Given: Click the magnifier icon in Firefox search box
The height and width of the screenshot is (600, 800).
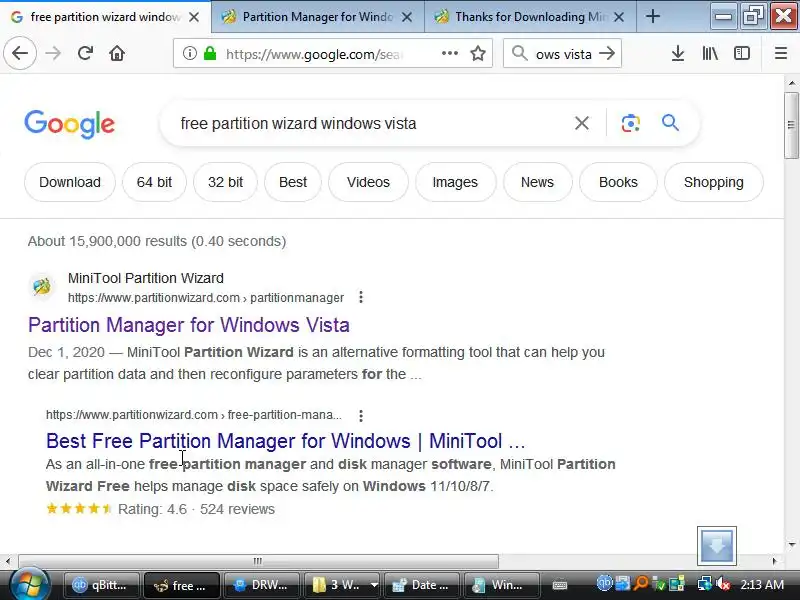Looking at the screenshot, I should pyautogui.click(x=519, y=53).
